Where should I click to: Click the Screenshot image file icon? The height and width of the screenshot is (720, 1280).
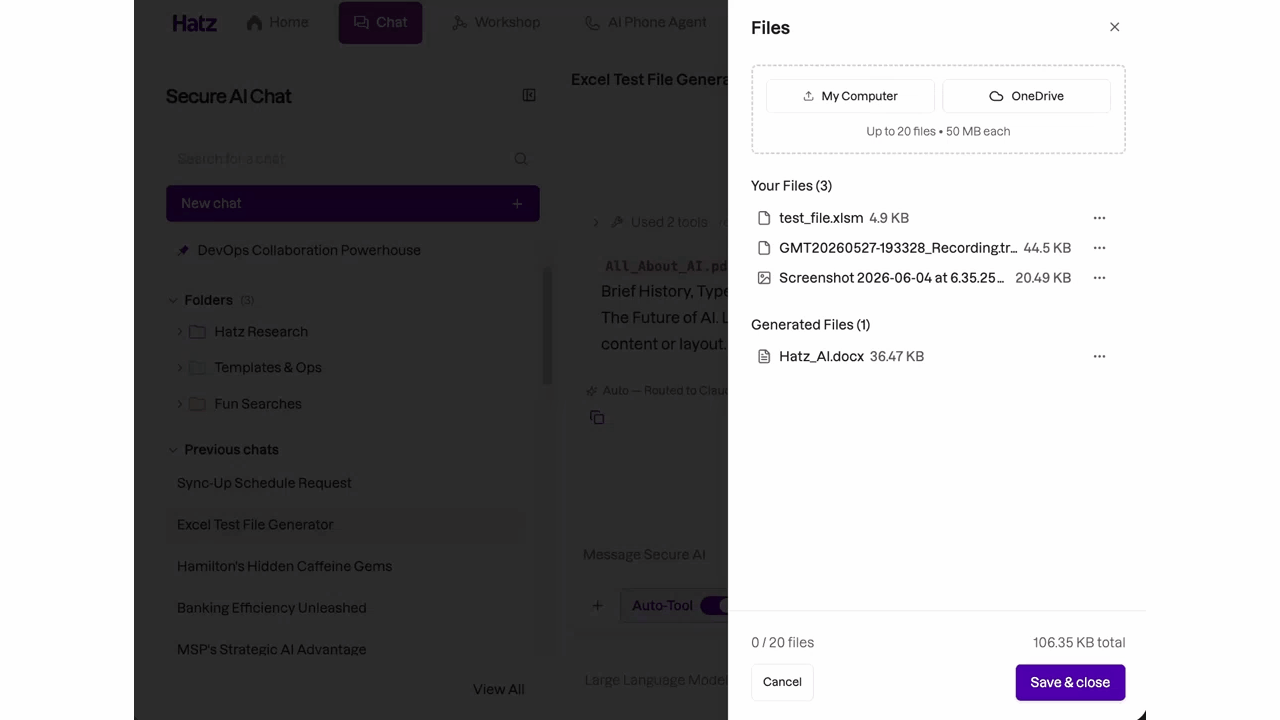[x=764, y=278]
